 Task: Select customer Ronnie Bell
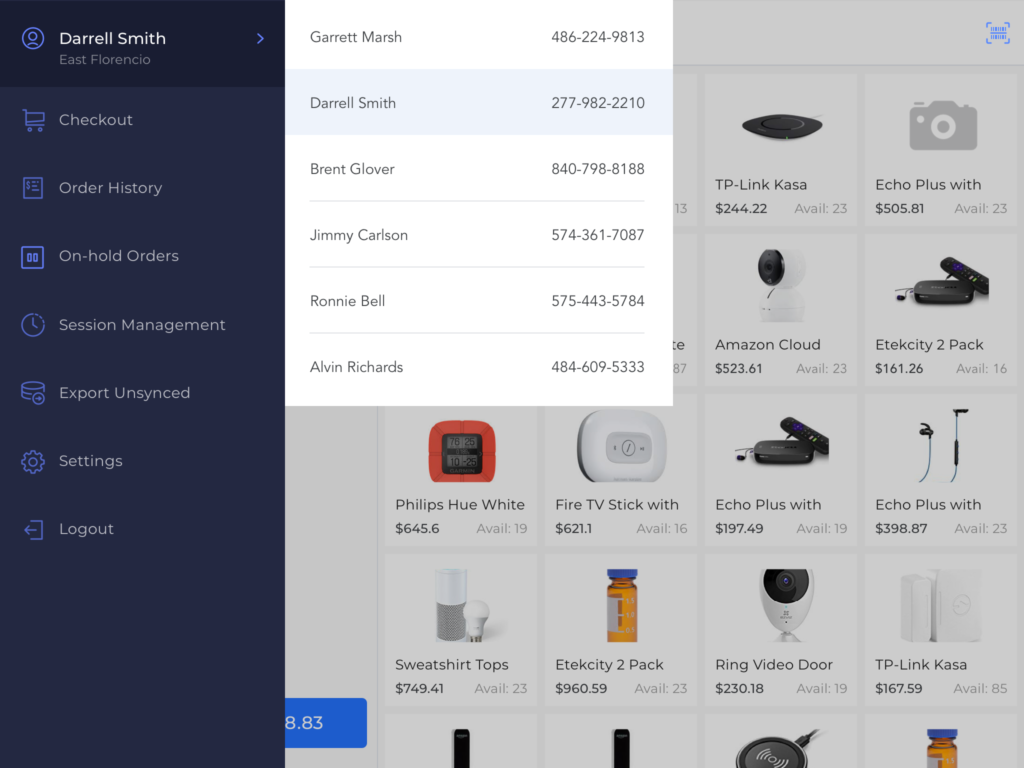pos(479,300)
